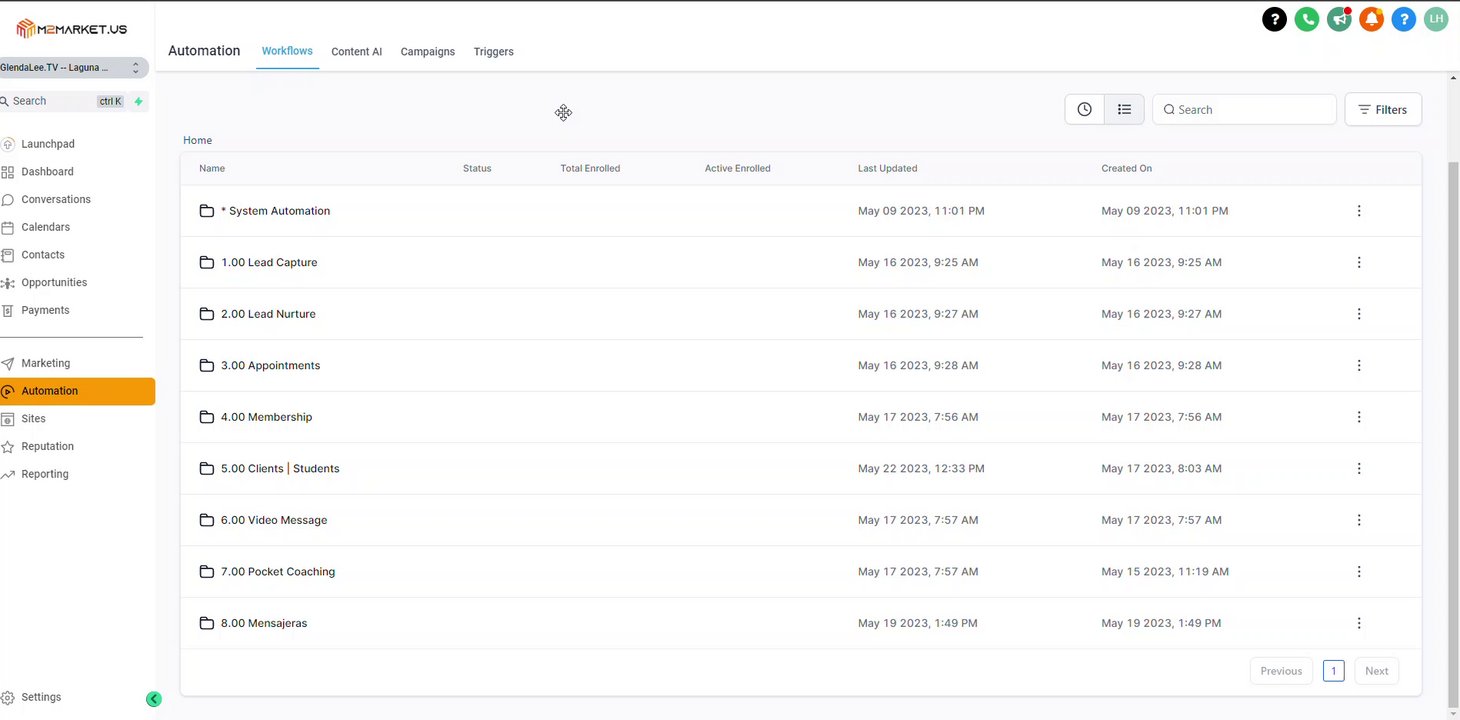
Task: Open the 2.00 Lead Nurture folder
Action: point(268,314)
